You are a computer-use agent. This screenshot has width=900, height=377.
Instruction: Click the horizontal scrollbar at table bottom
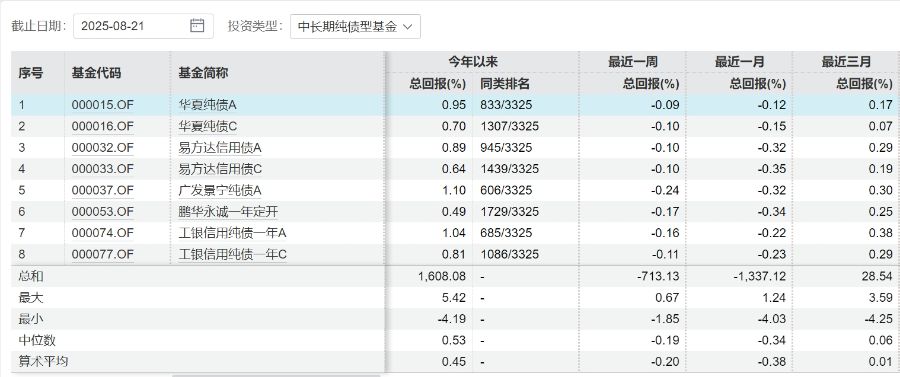[276, 375]
